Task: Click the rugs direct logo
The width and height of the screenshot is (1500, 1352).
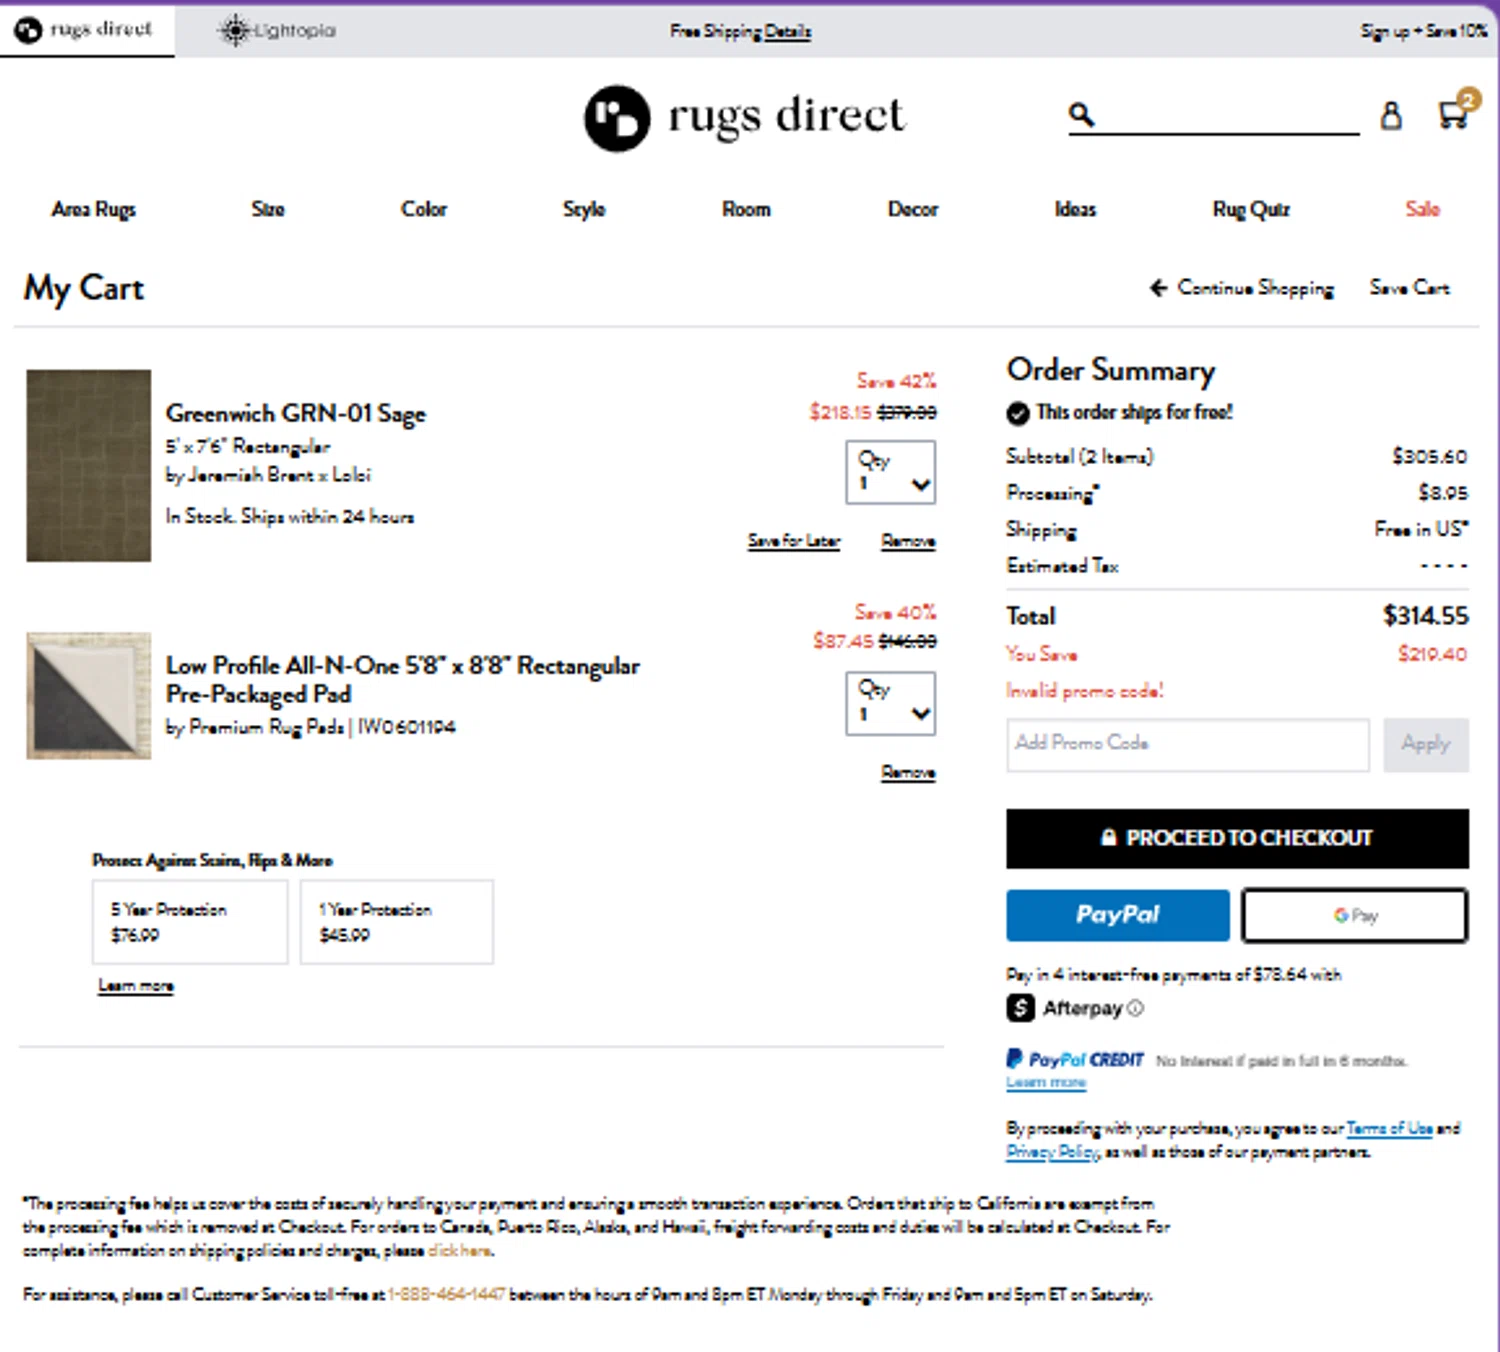Action: (744, 117)
